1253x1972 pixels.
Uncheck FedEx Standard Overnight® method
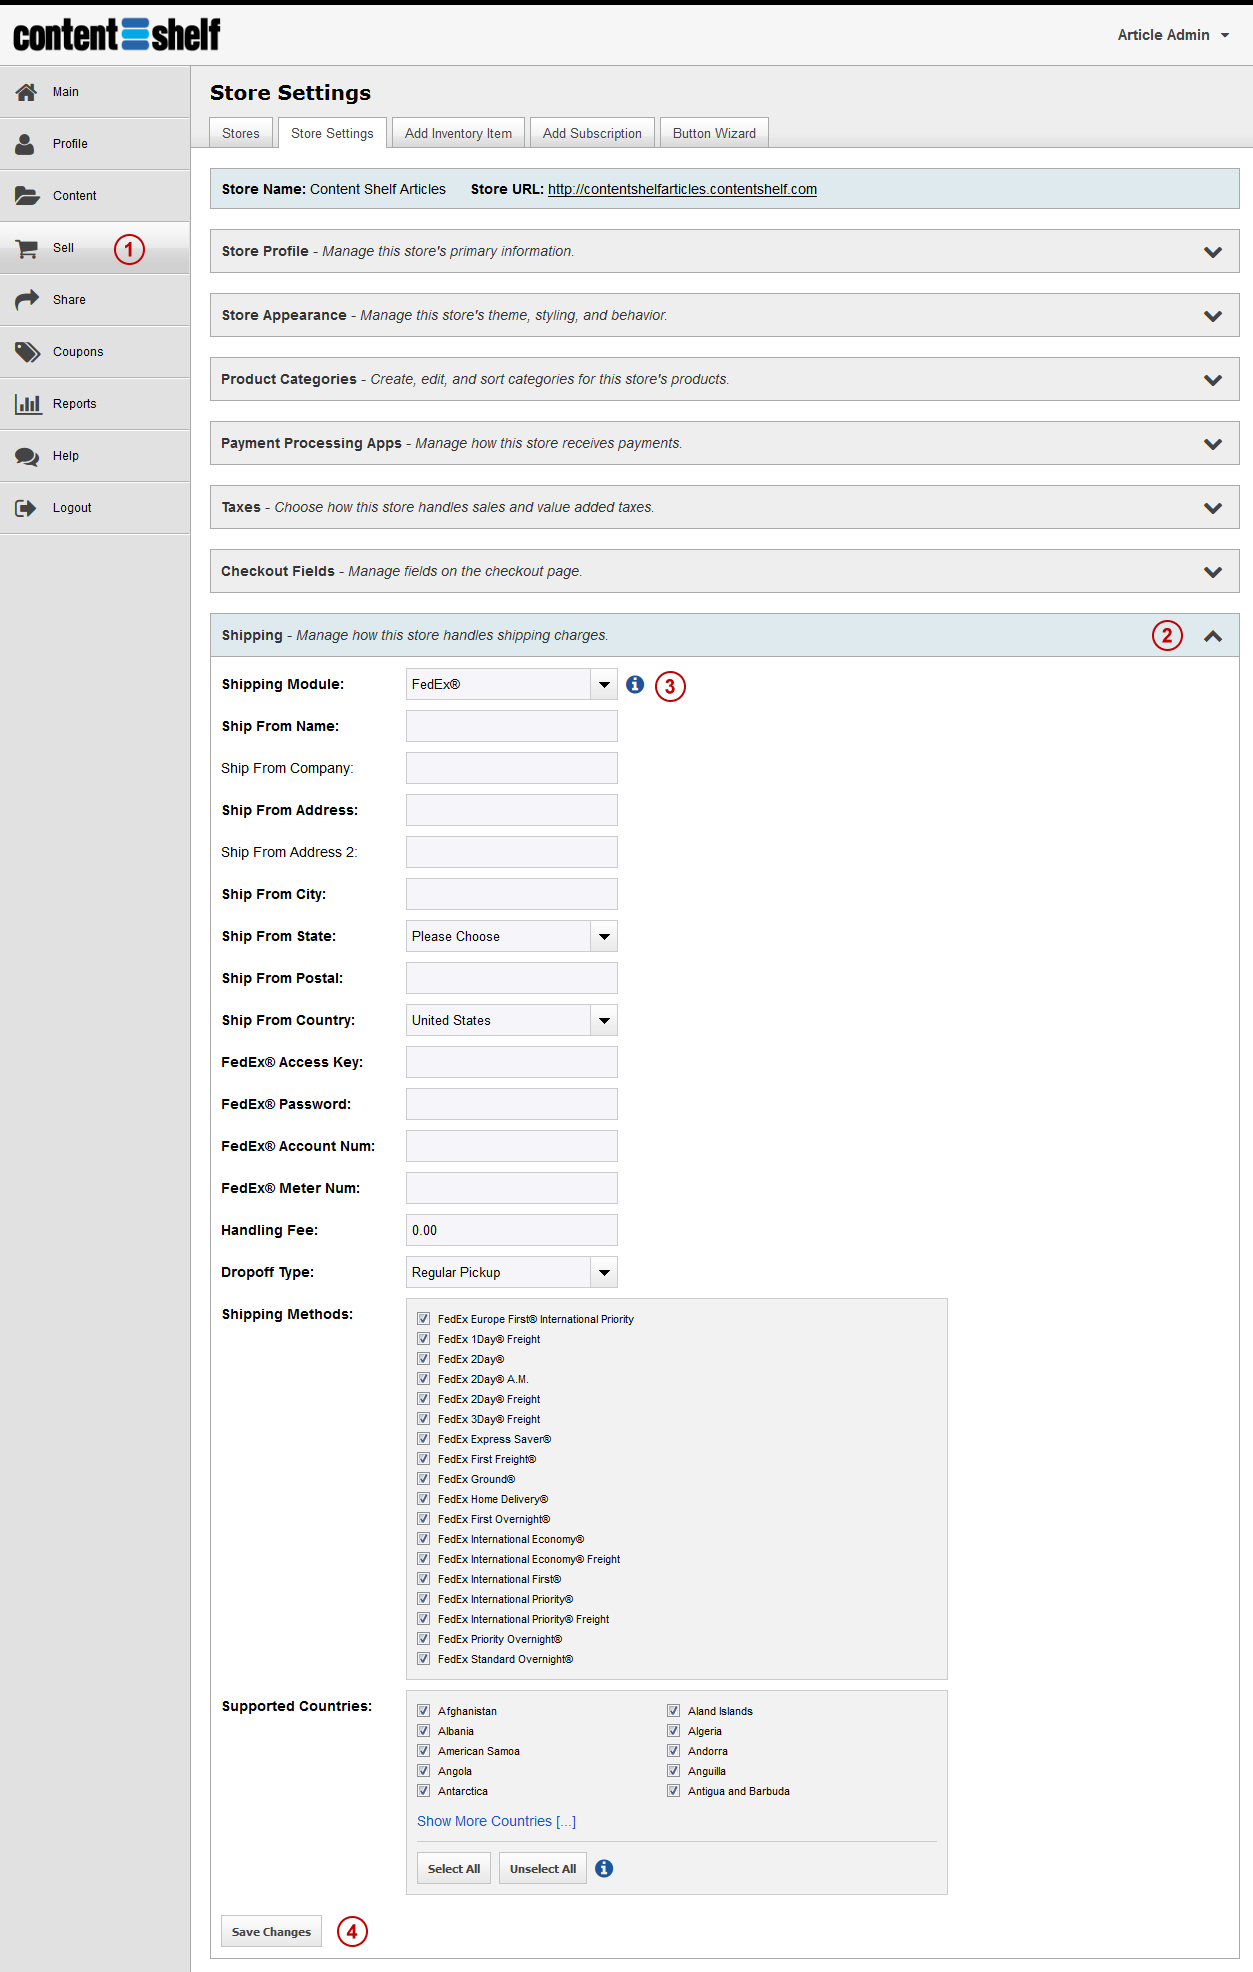click(x=424, y=1659)
